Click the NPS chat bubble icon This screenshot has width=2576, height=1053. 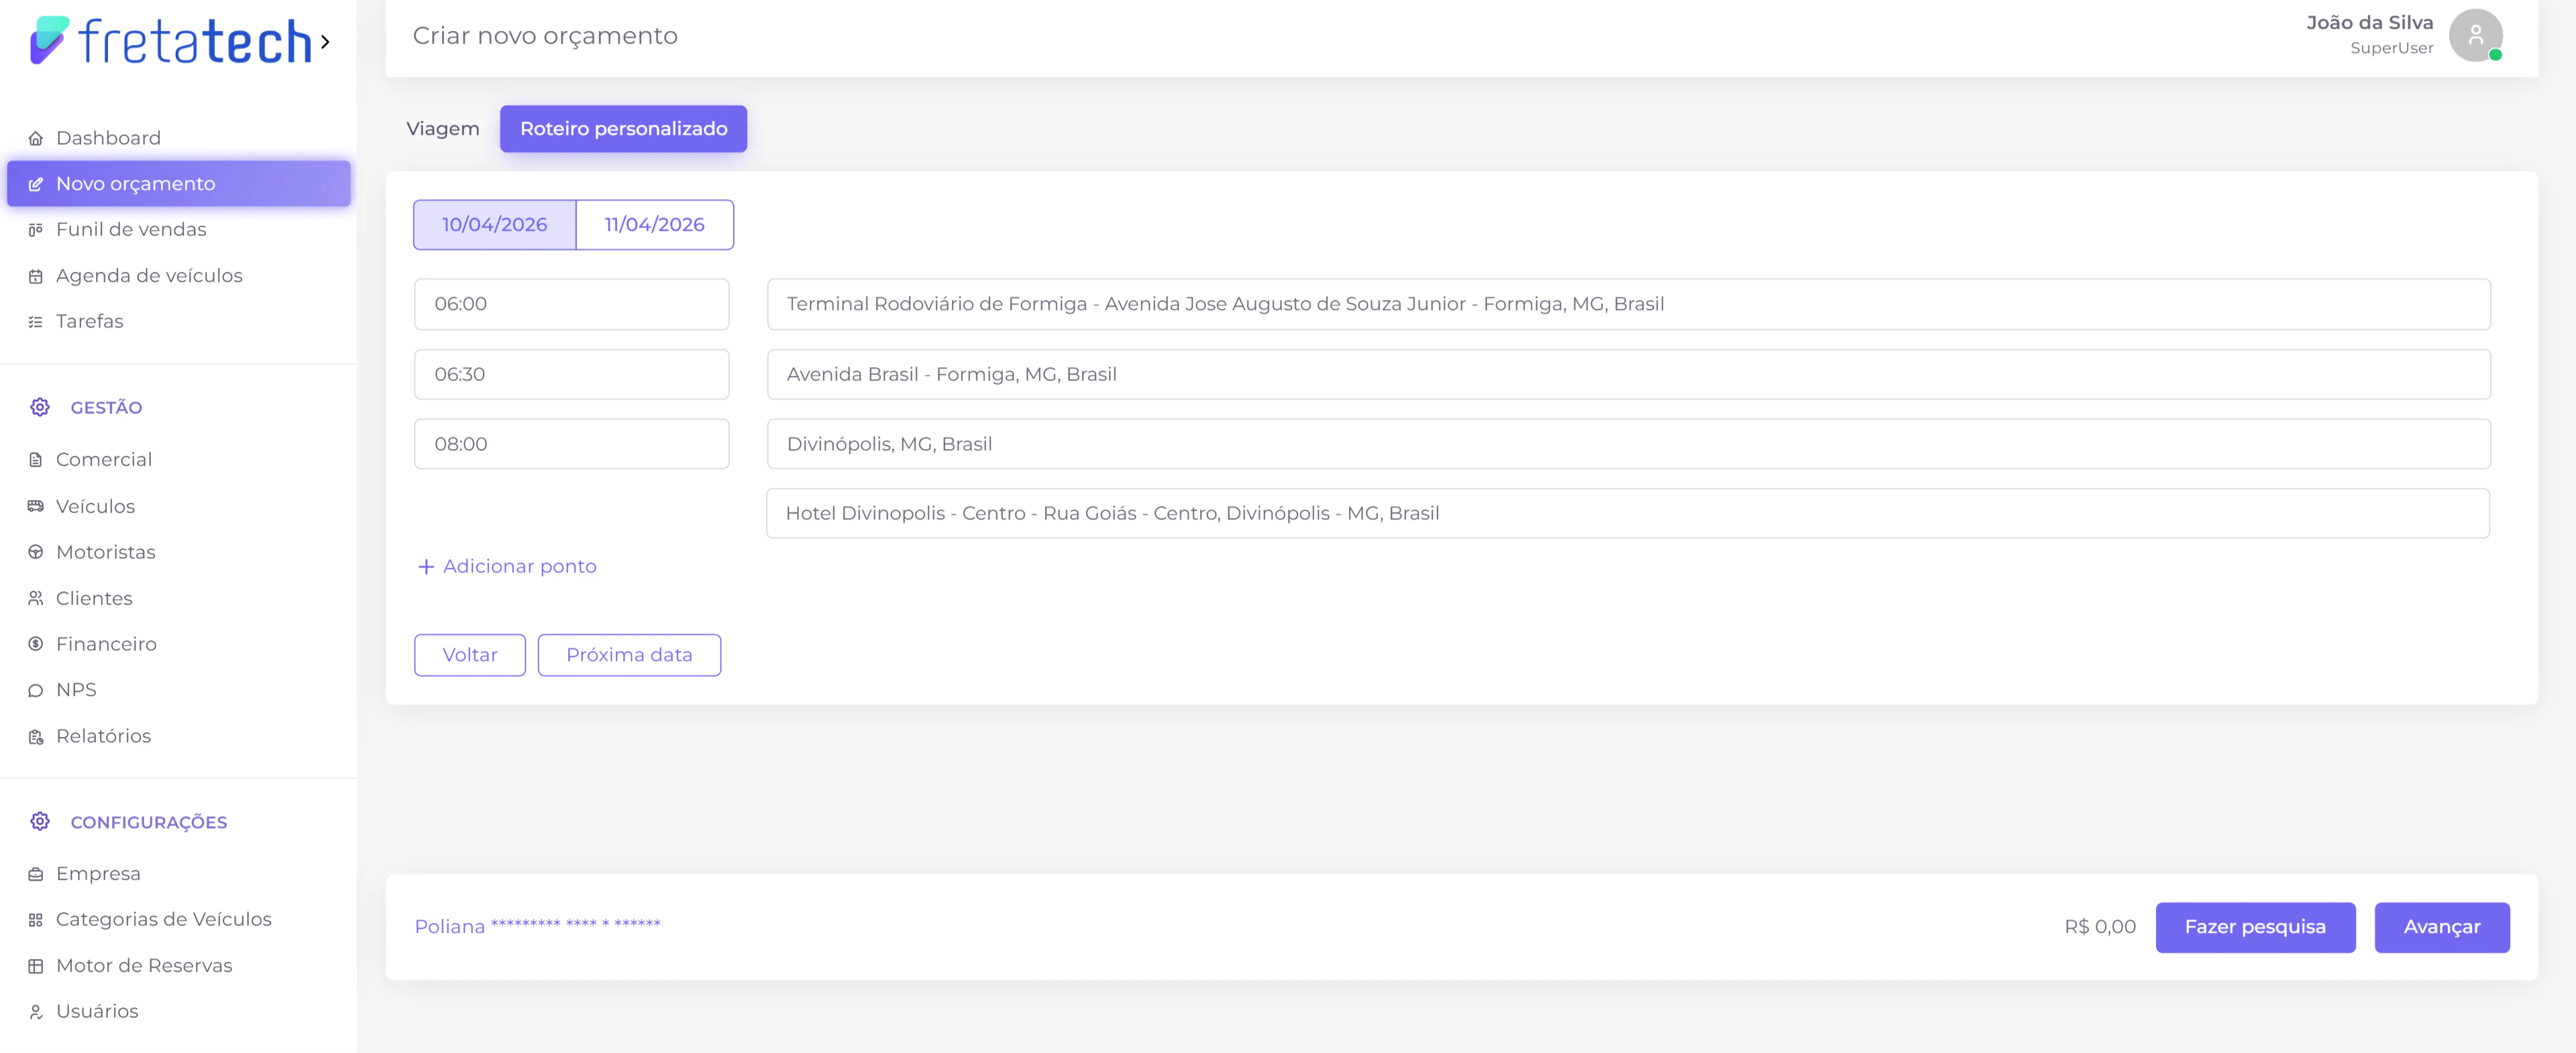[x=36, y=690]
